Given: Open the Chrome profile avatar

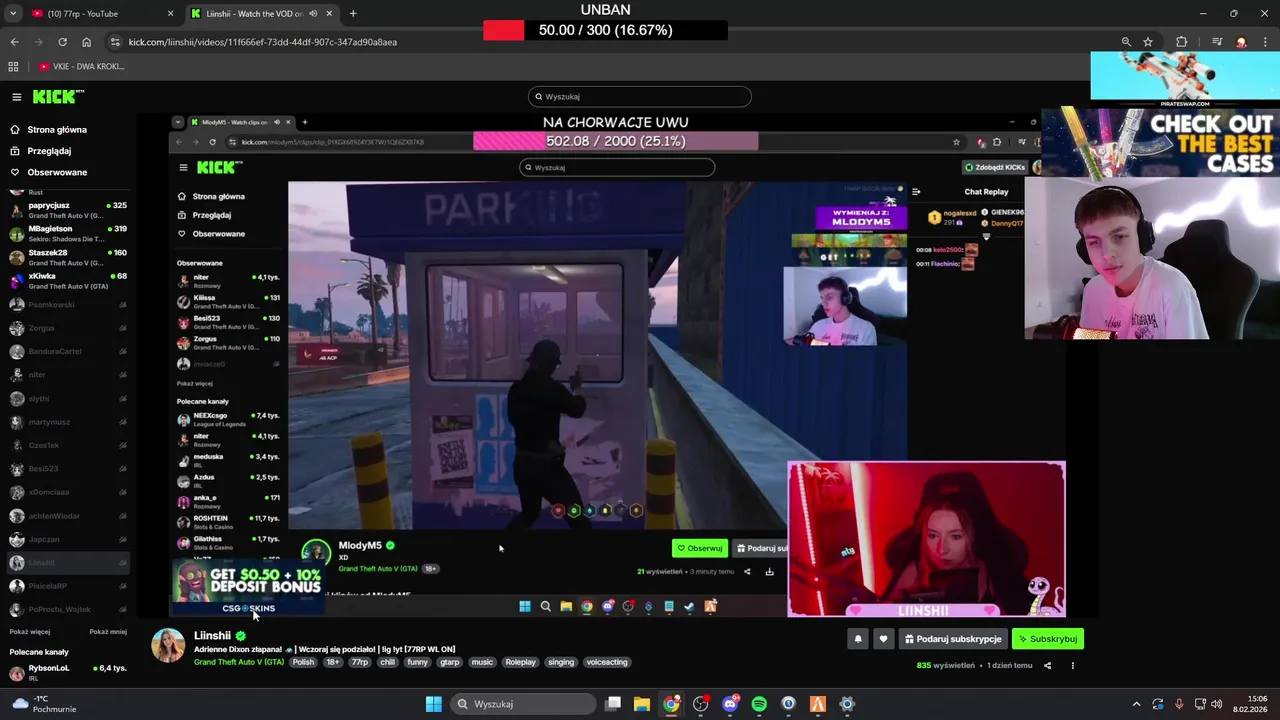Looking at the screenshot, I should 1241,42.
